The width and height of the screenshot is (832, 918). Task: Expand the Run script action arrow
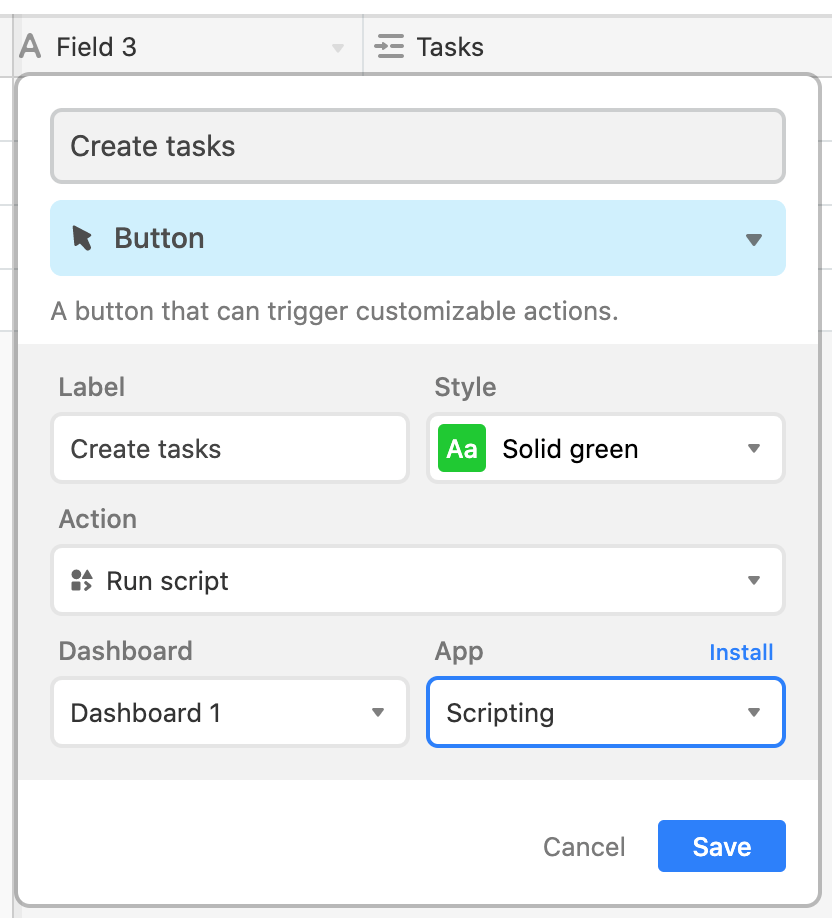[x=754, y=580]
